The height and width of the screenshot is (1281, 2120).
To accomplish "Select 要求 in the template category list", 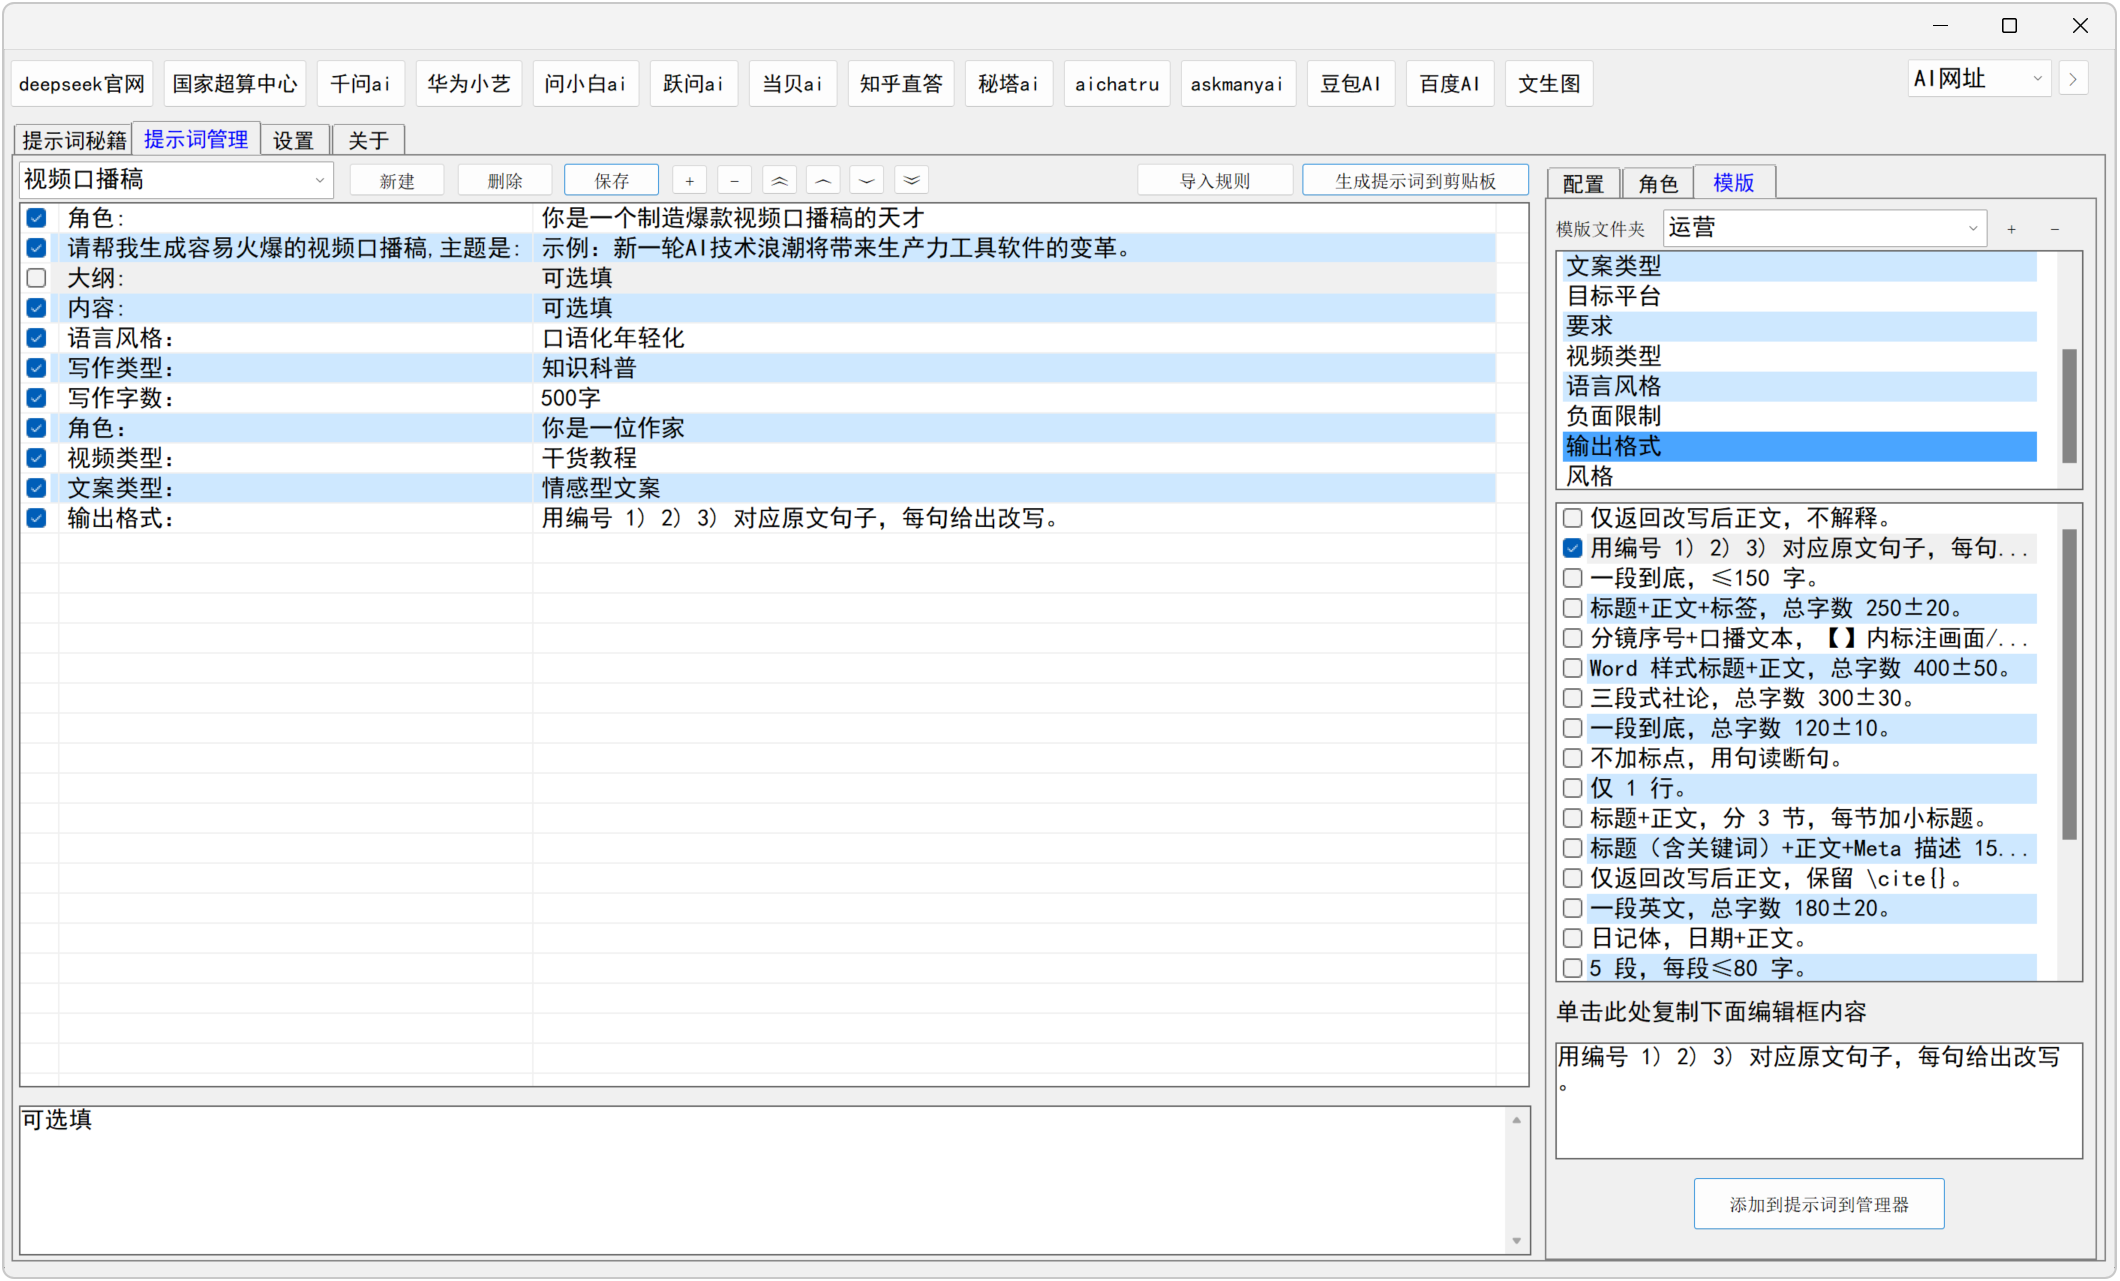I will (x=1800, y=326).
